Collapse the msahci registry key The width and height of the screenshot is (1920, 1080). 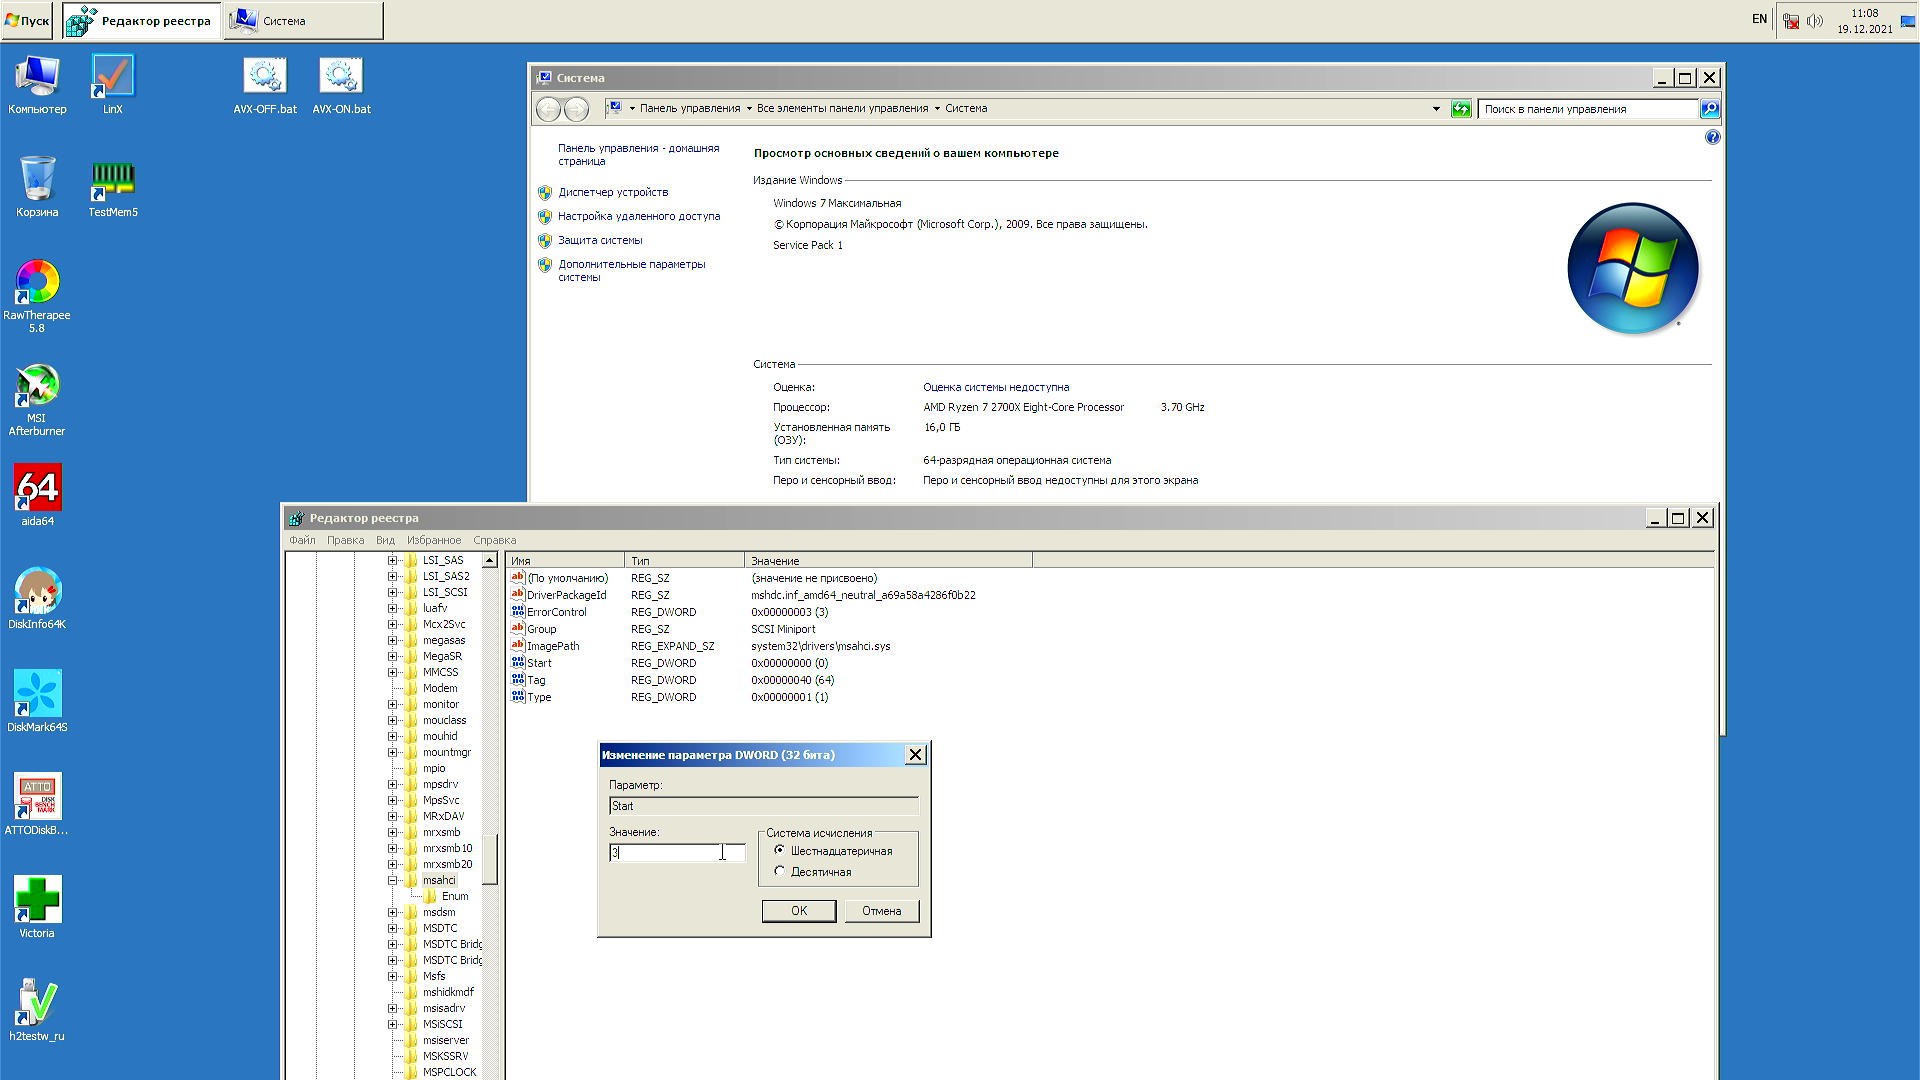[x=392, y=881]
